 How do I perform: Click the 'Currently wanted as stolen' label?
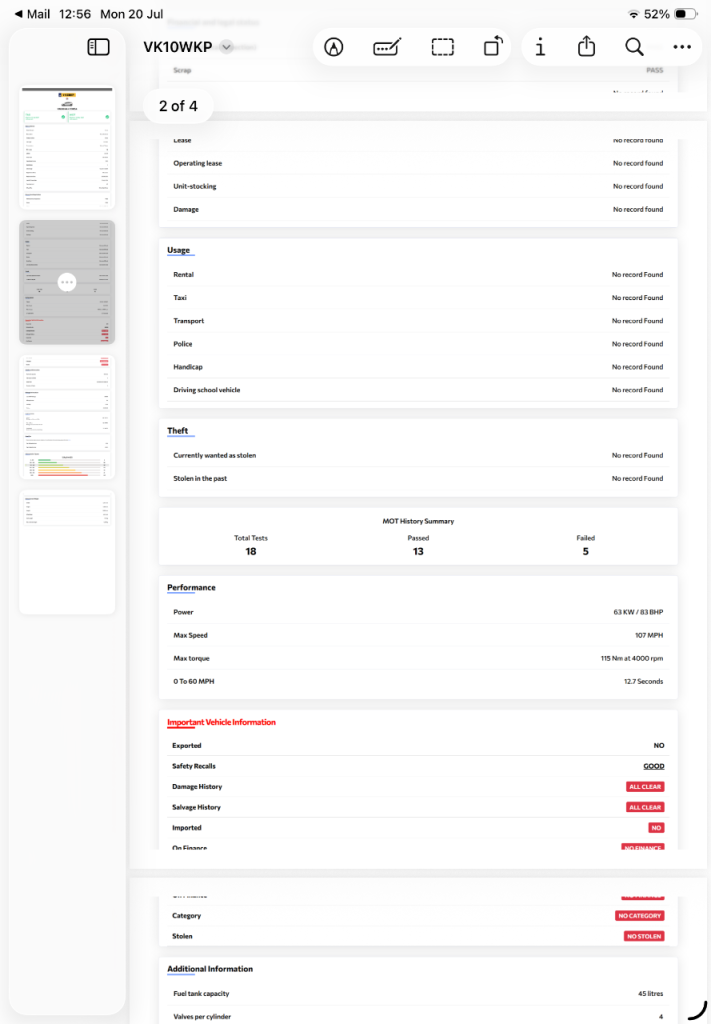(215, 456)
